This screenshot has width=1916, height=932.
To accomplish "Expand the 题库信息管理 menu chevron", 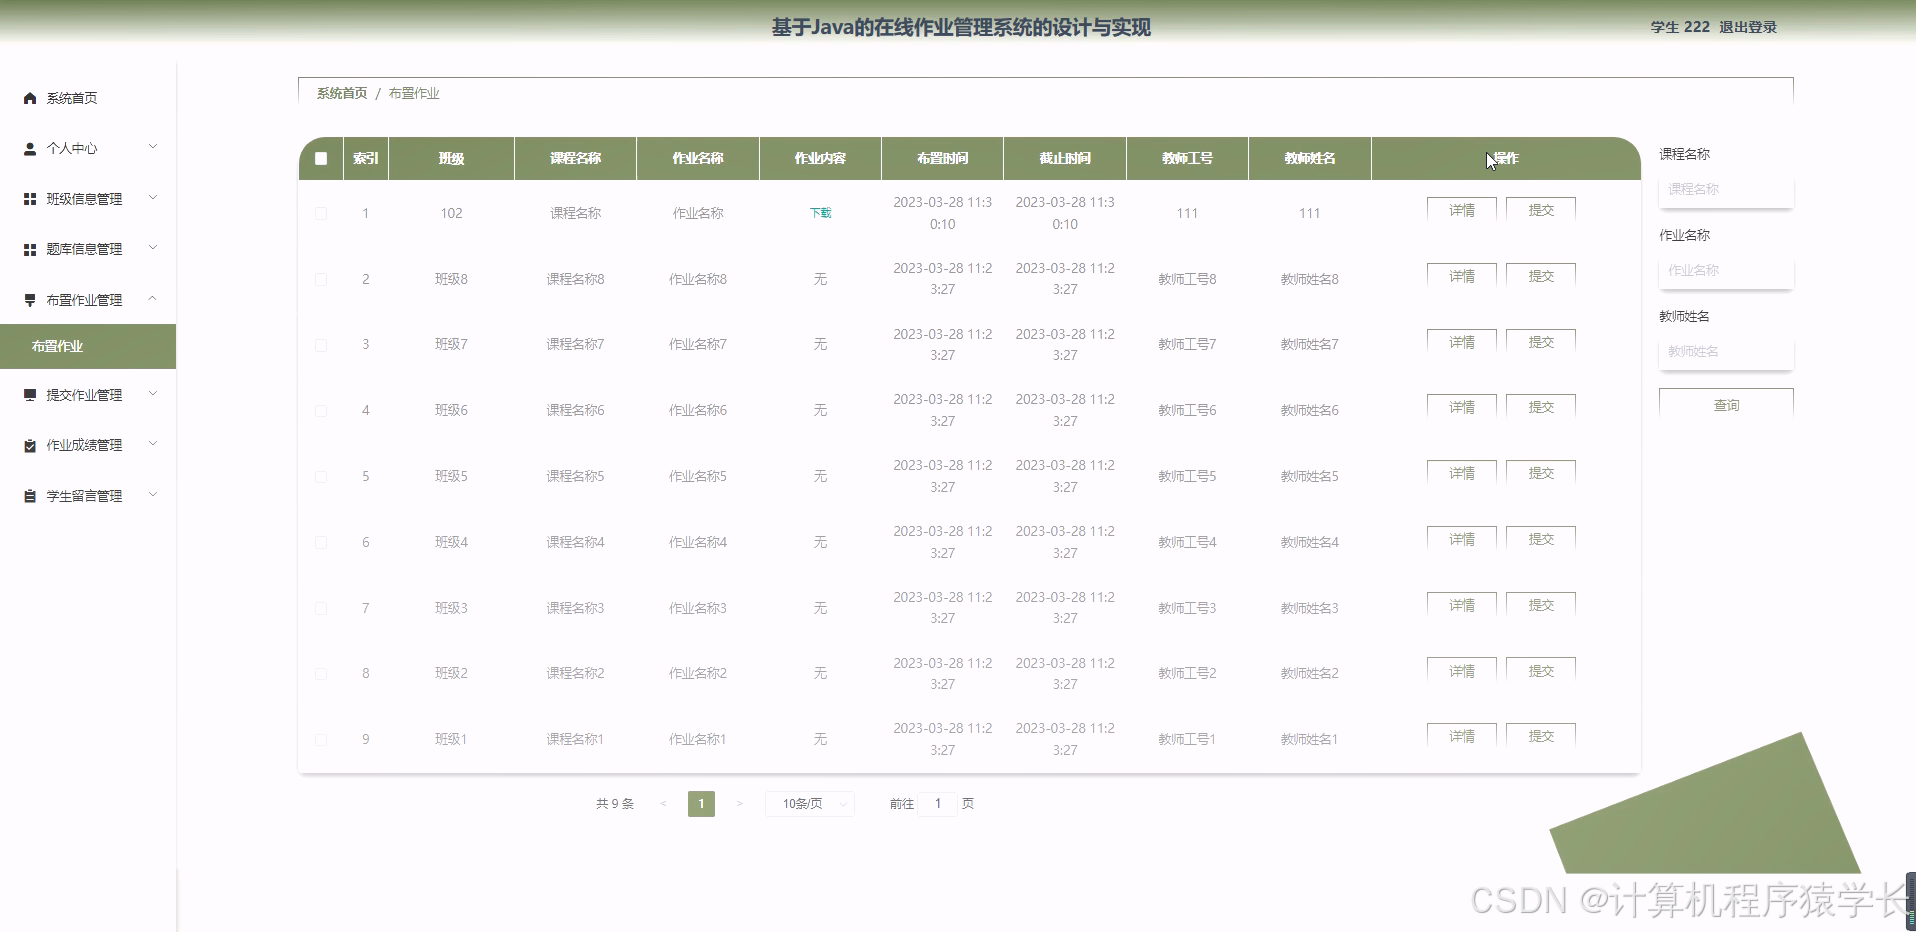I will [x=153, y=248].
